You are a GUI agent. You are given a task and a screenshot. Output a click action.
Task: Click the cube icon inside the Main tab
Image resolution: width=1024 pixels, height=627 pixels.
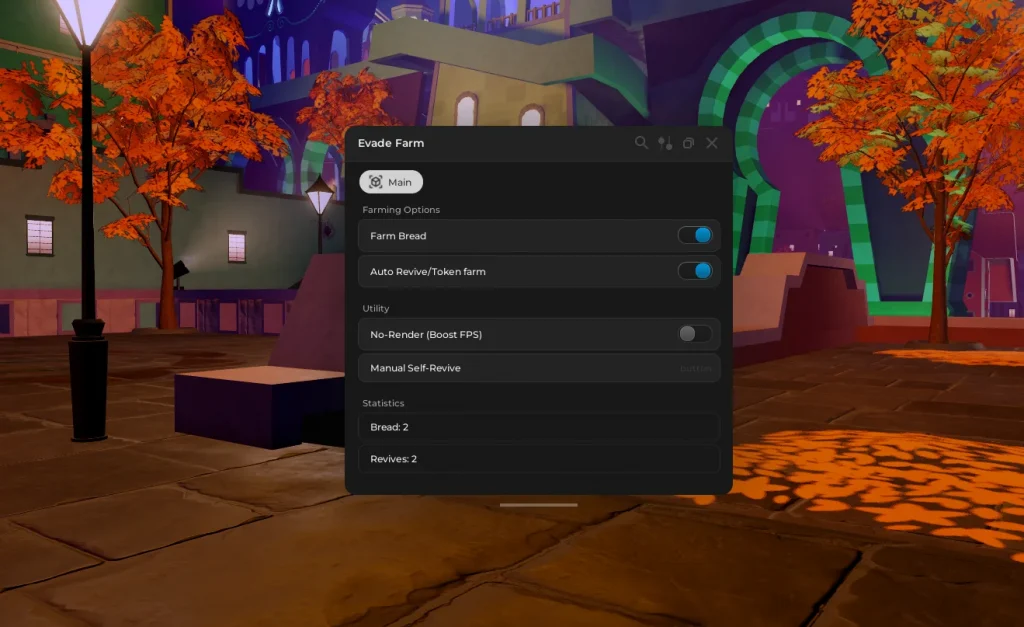[376, 182]
